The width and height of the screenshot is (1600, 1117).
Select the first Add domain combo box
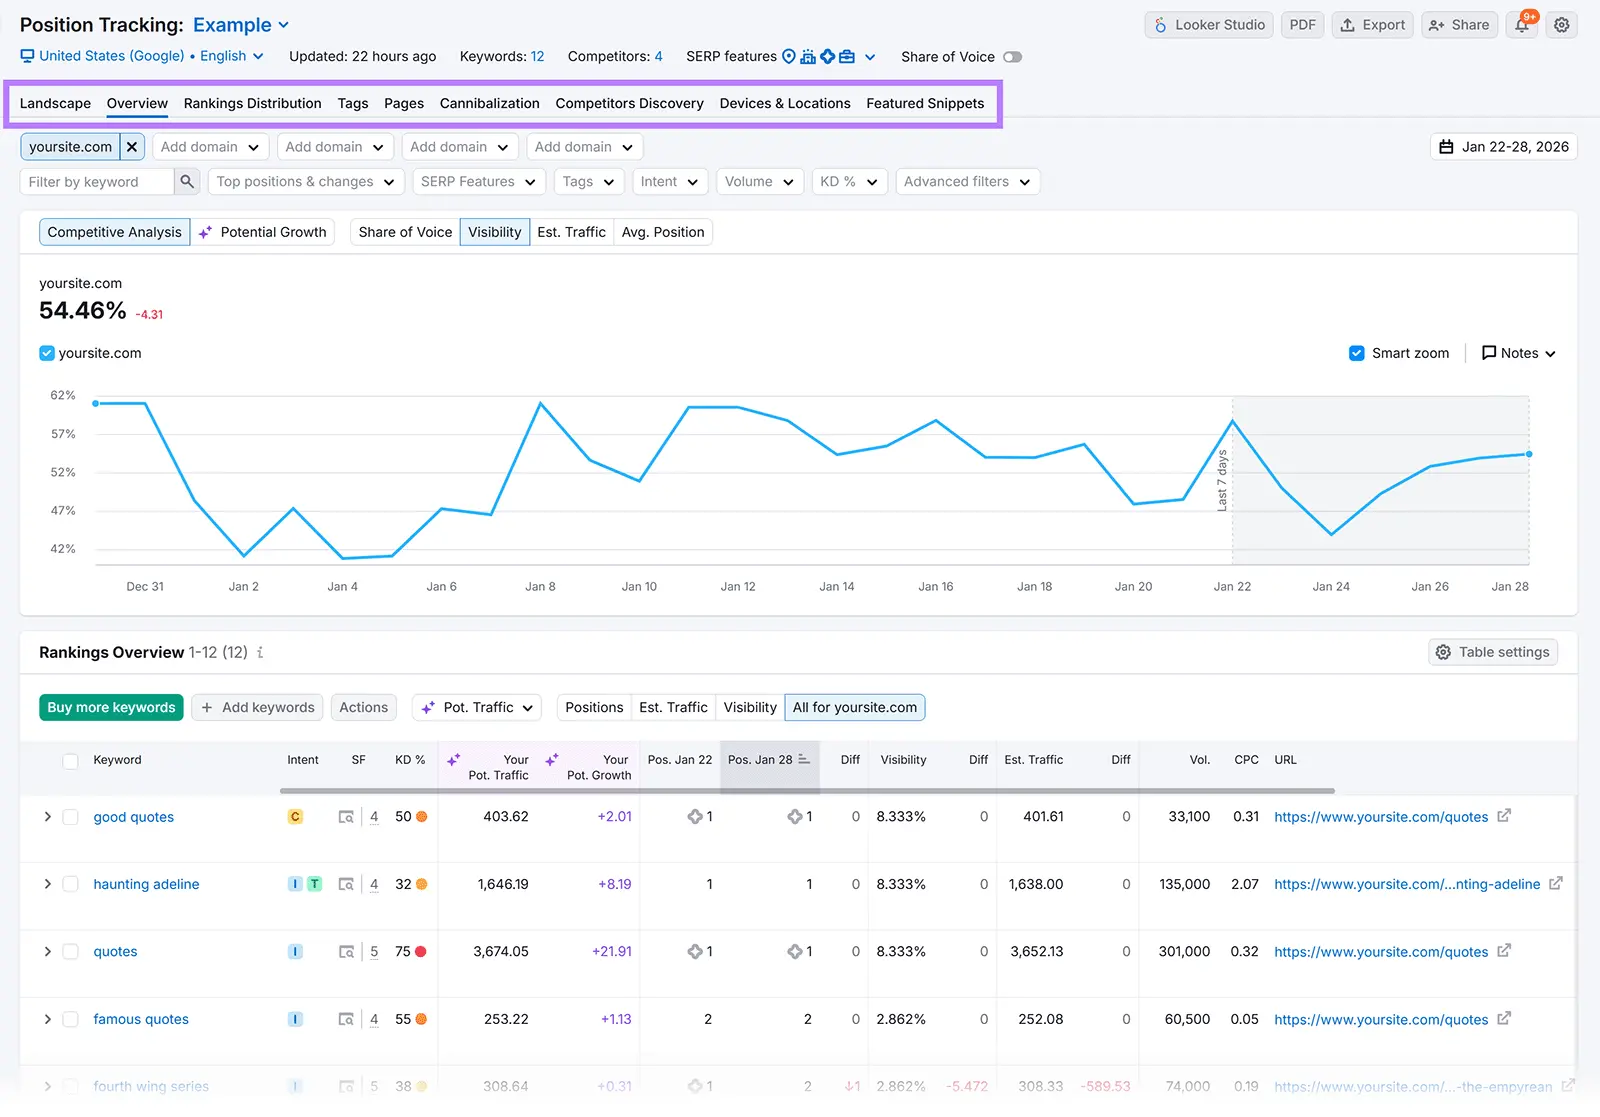click(210, 147)
